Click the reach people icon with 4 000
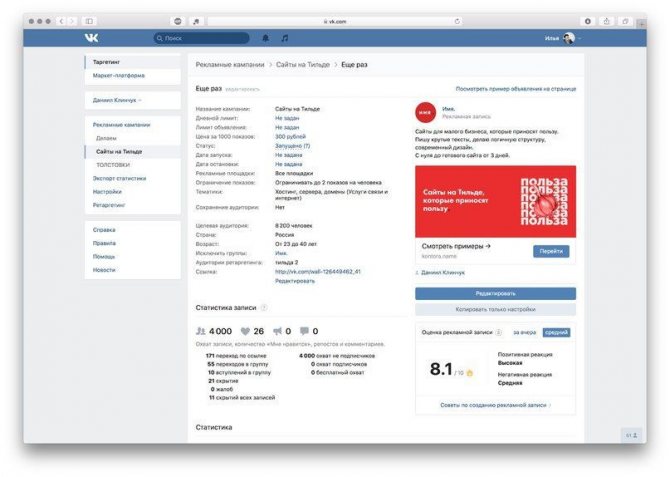Image resolution: width=670 pixels, height=477 pixels. tap(200, 331)
